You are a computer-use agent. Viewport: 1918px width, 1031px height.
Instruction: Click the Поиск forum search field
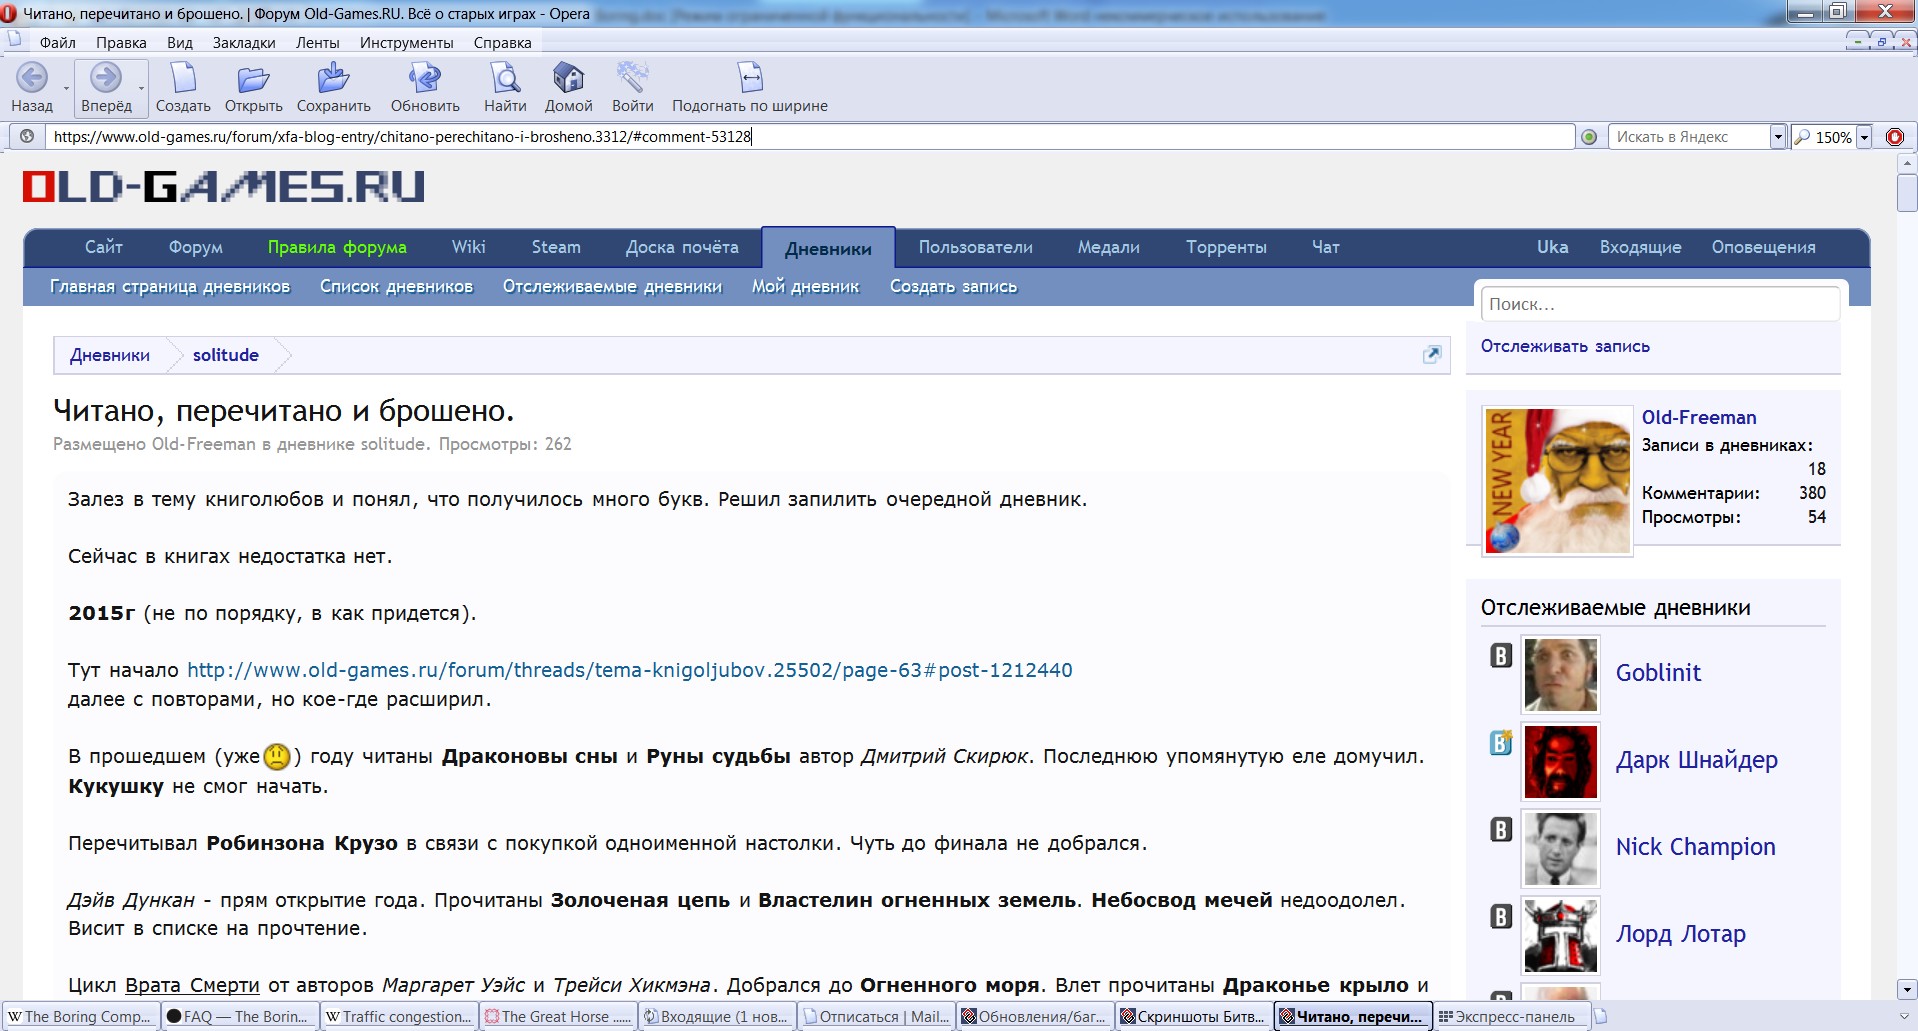tap(1659, 304)
